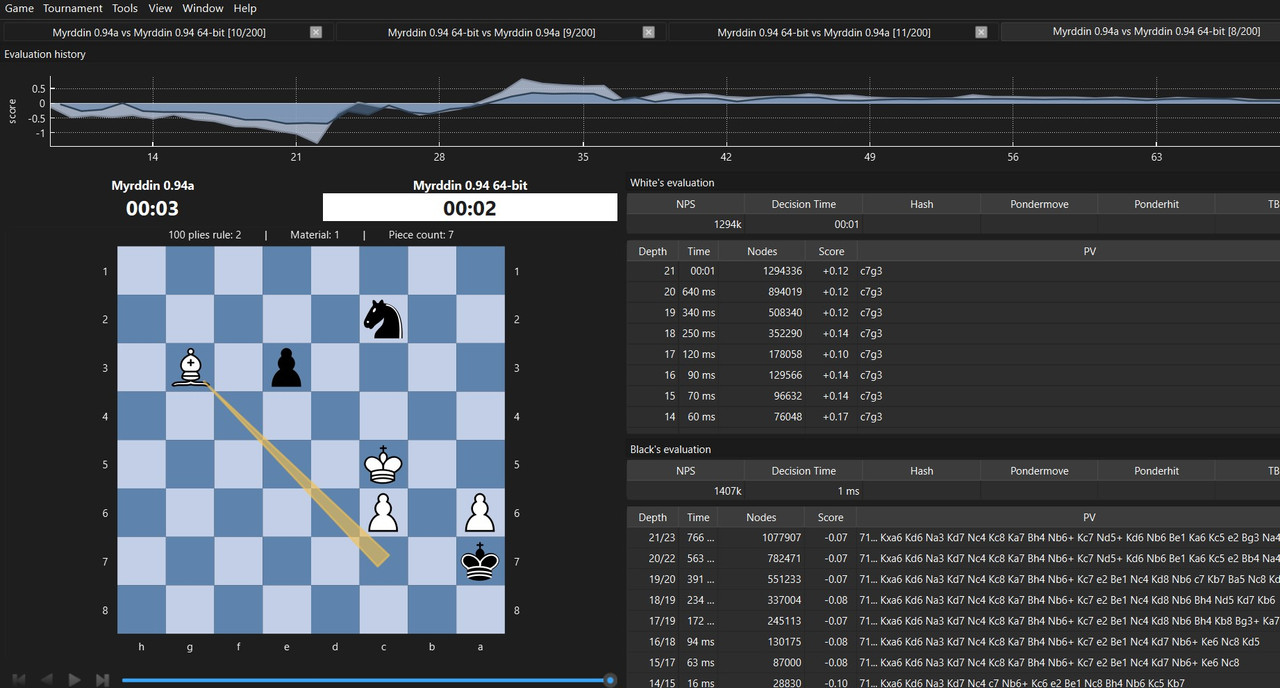Switch to game tab [11/200]
1280x688 pixels.
[832, 32]
